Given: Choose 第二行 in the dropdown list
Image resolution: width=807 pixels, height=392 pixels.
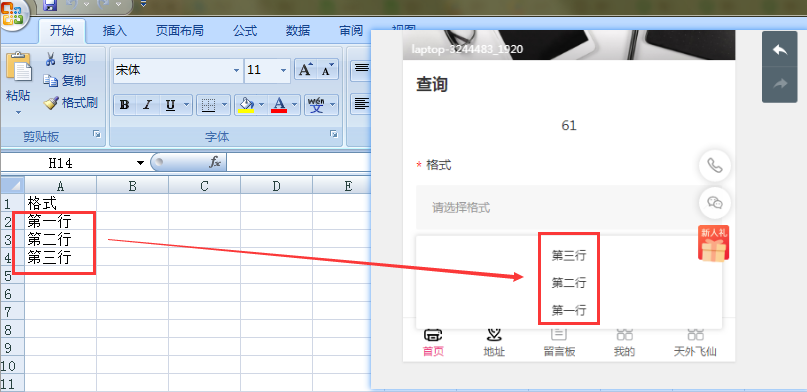Looking at the screenshot, I should coord(568,282).
